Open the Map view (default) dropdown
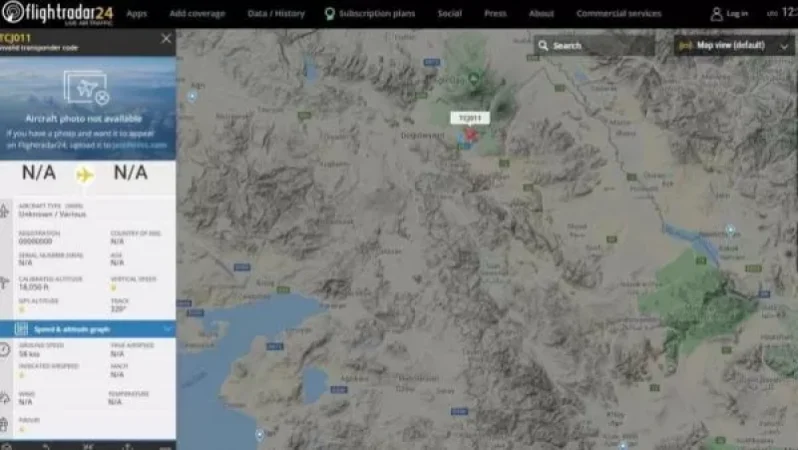The height and width of the screenshot is (450, 798). point(735,45)
